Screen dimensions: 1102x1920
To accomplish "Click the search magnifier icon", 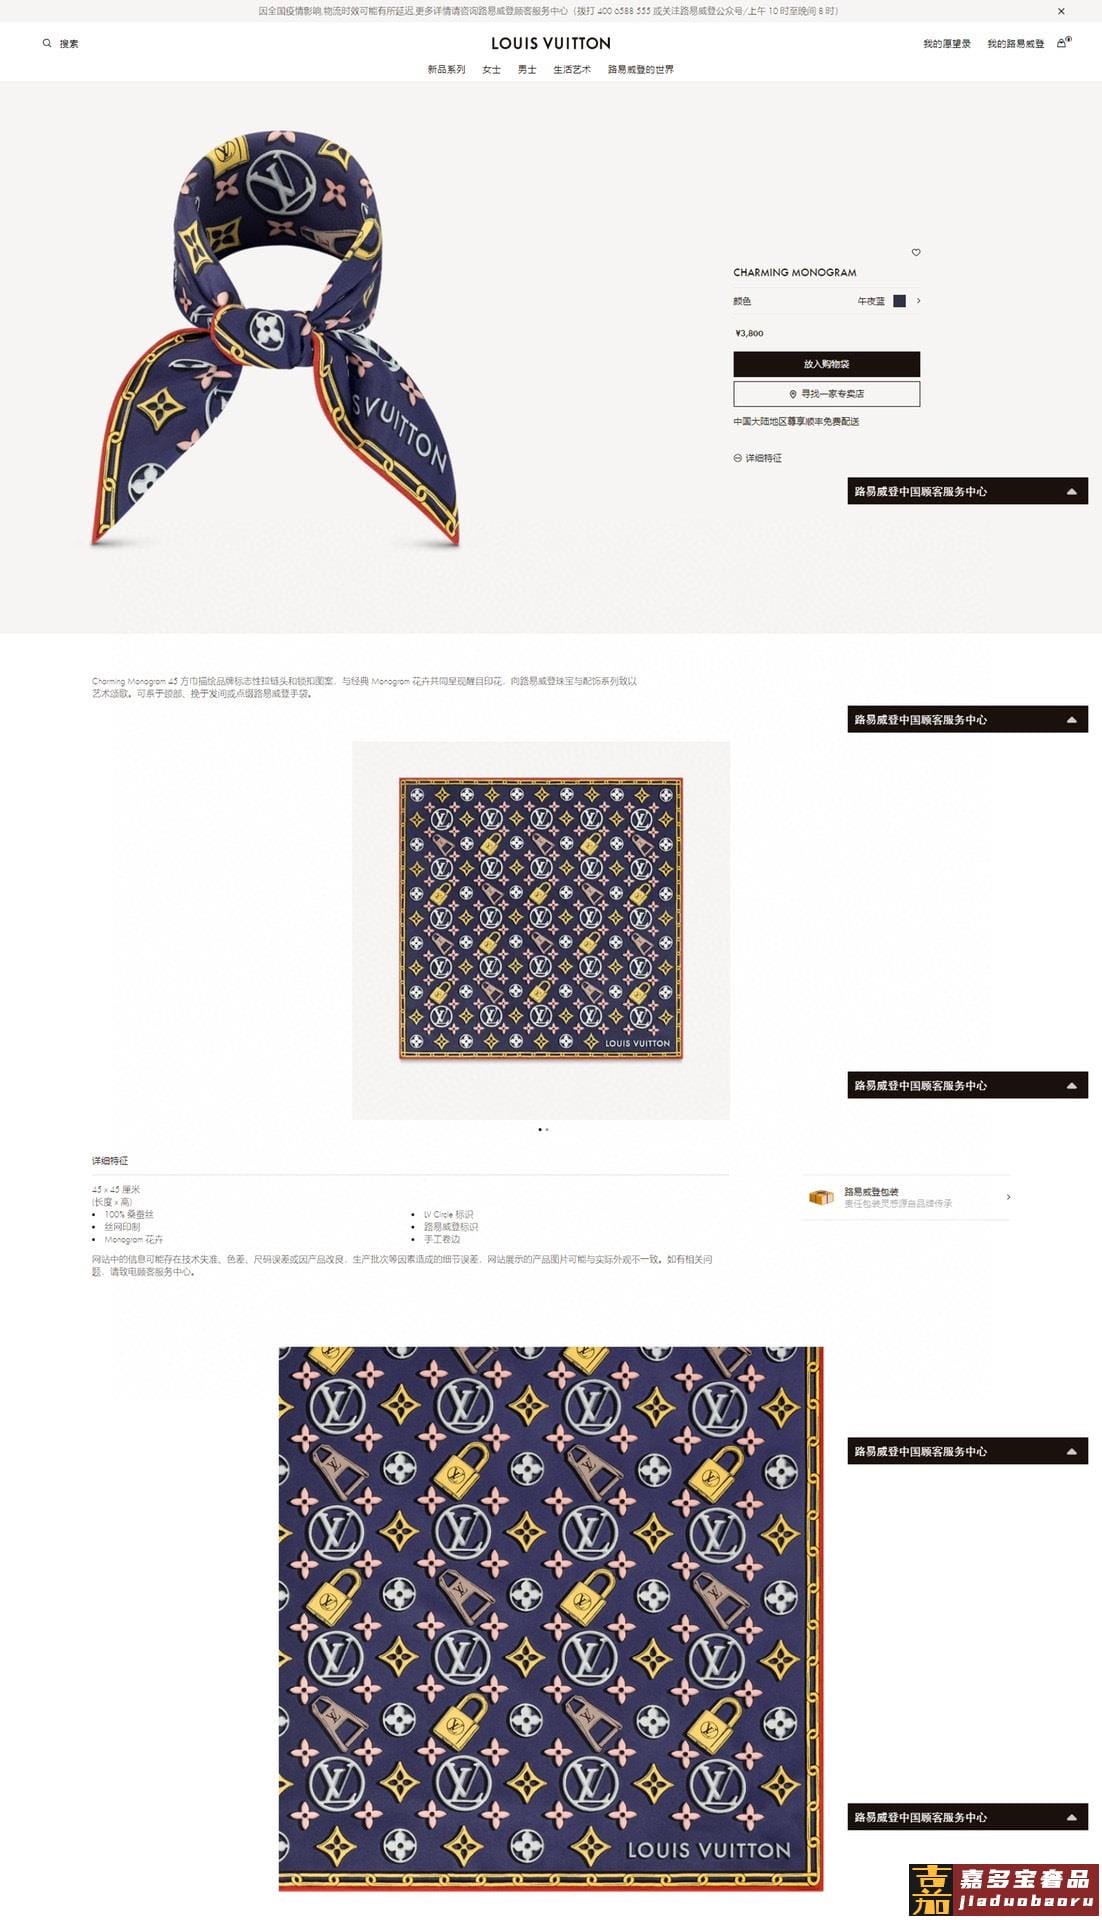I will pyautogui.click(x=46, y=43).
